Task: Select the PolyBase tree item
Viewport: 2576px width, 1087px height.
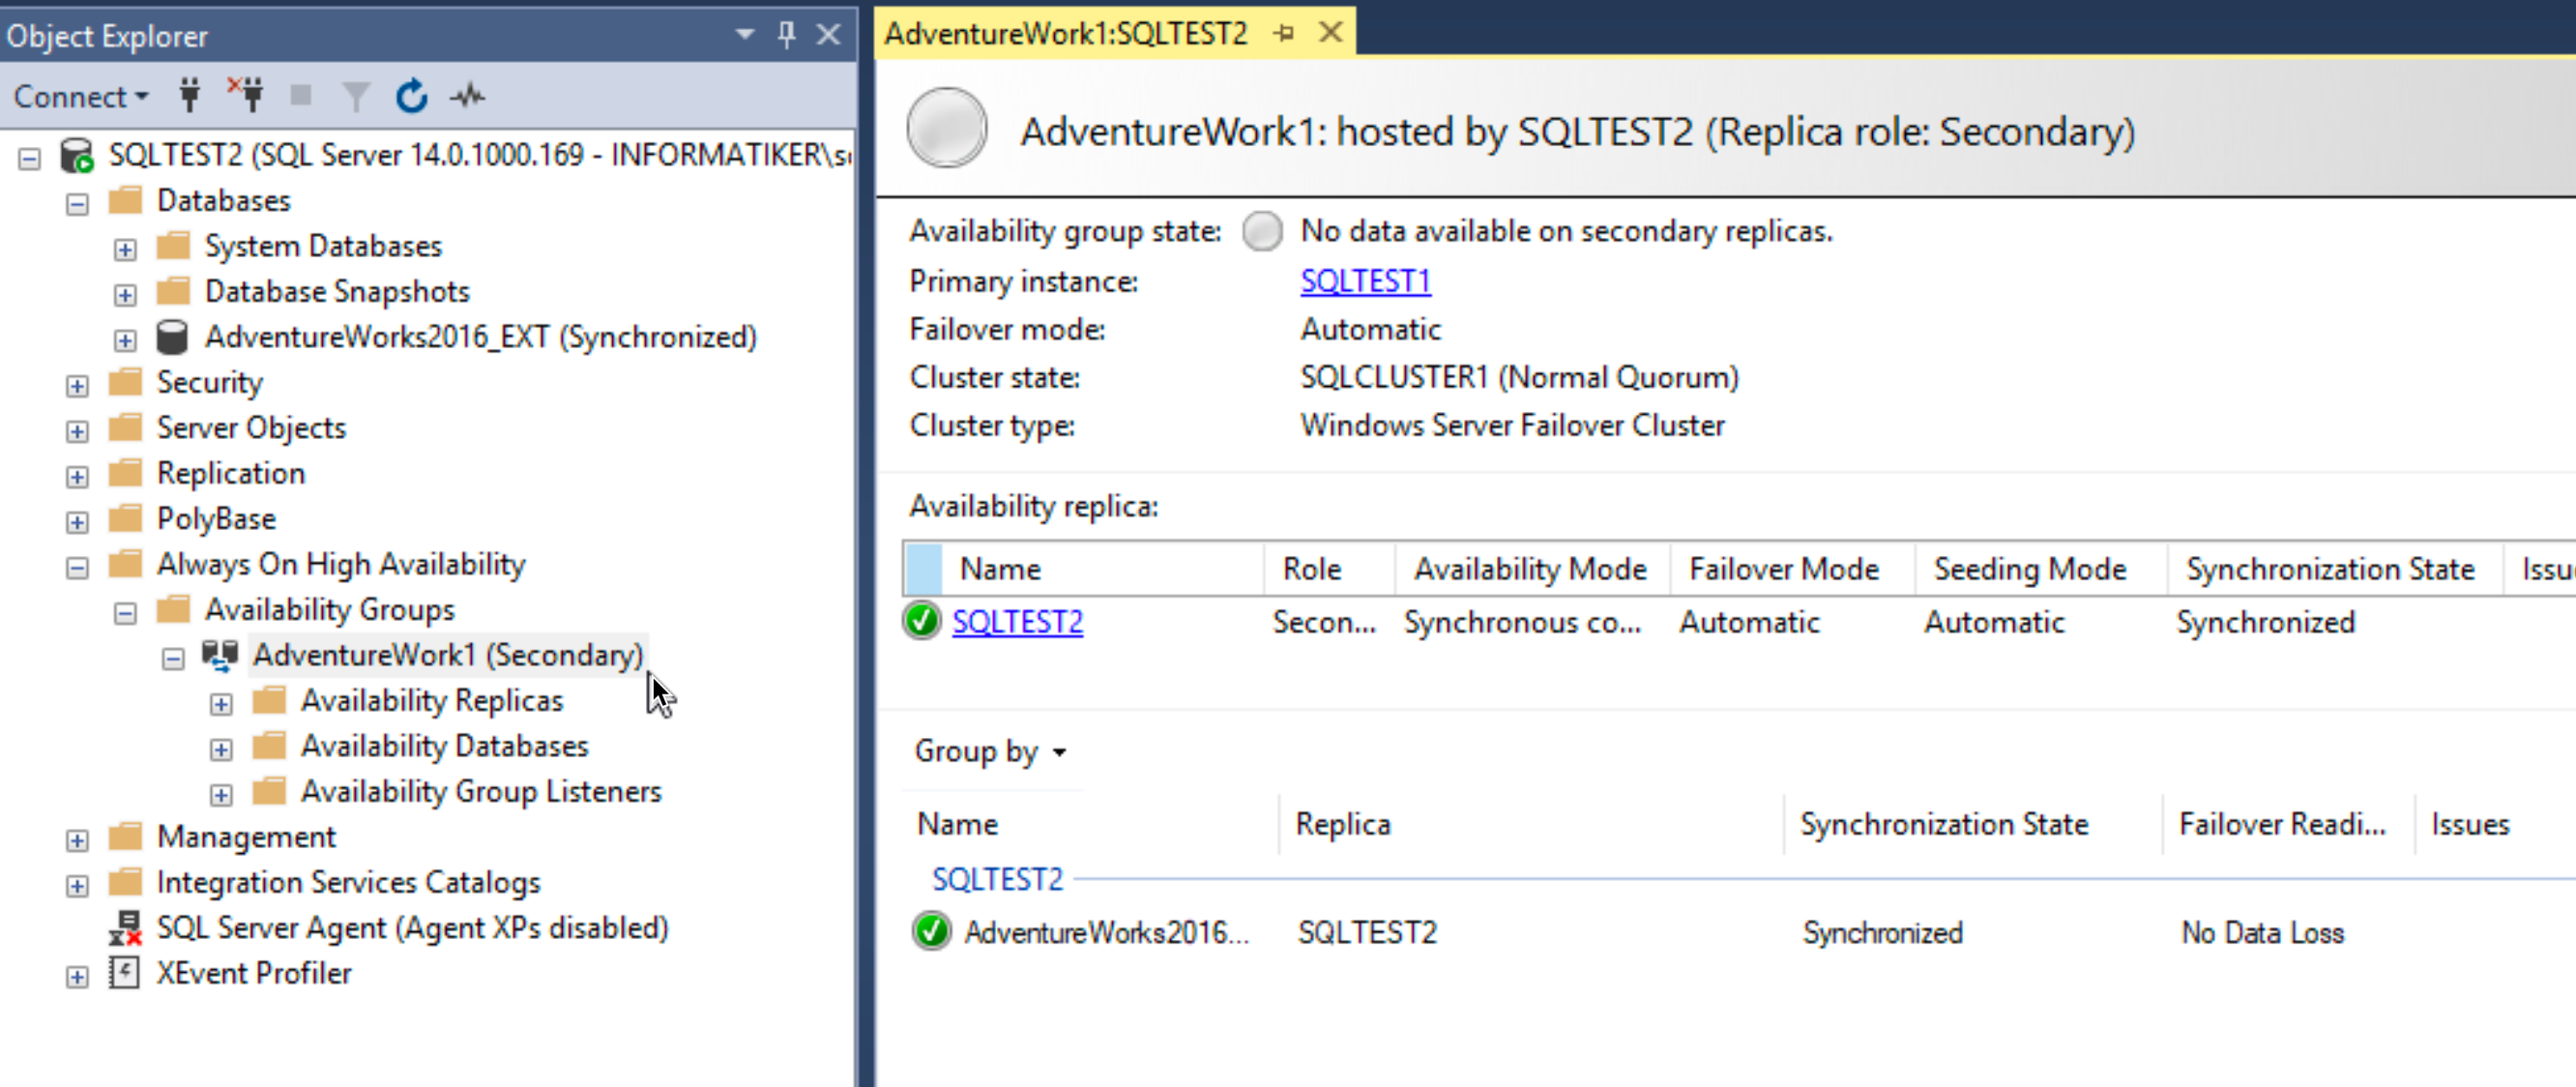Action: pos(216,518)
